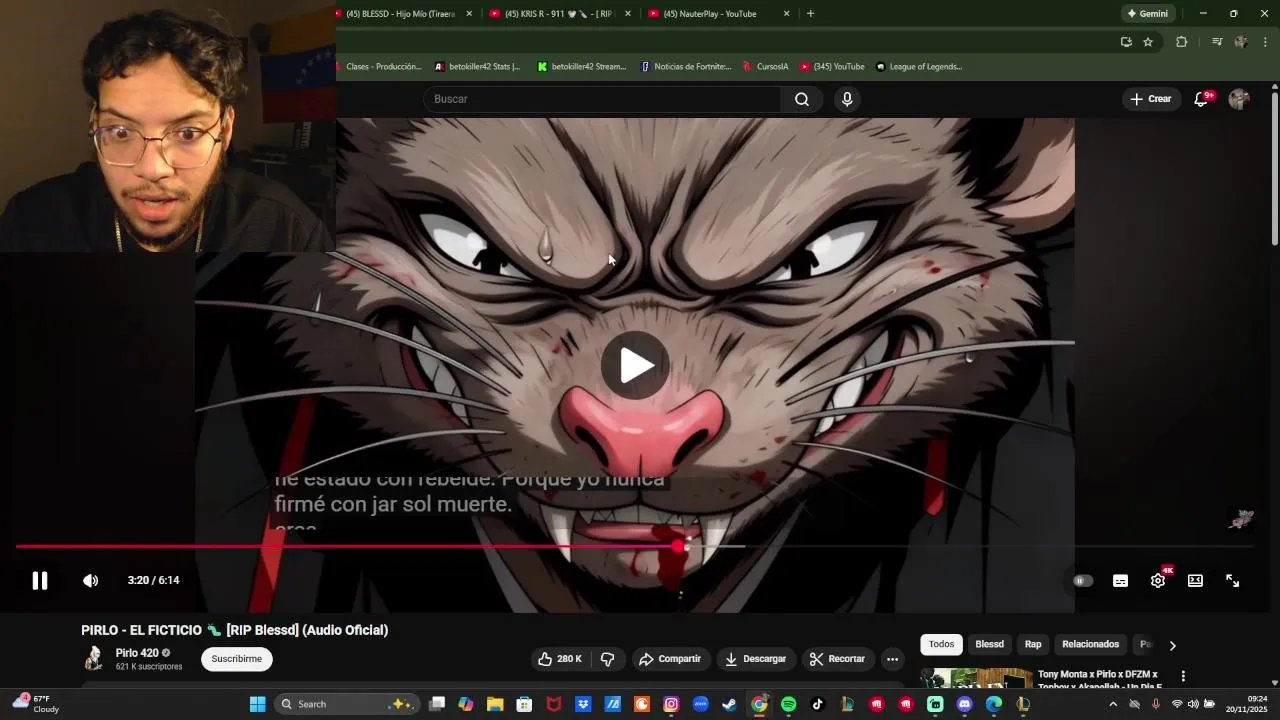Open the Pirlo 420 channel name link
The height and width of the screenshot is (720, 1280).
coord(137,653)
